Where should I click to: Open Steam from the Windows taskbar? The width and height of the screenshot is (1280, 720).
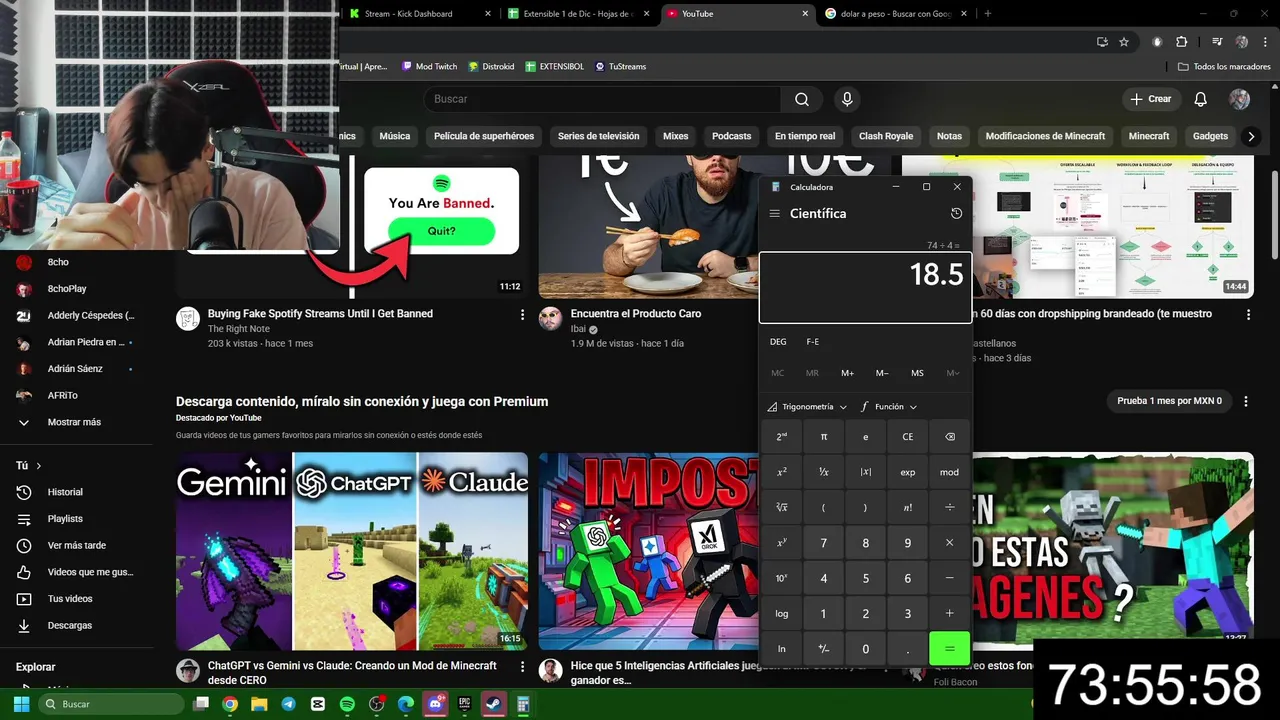coord(494,704)
